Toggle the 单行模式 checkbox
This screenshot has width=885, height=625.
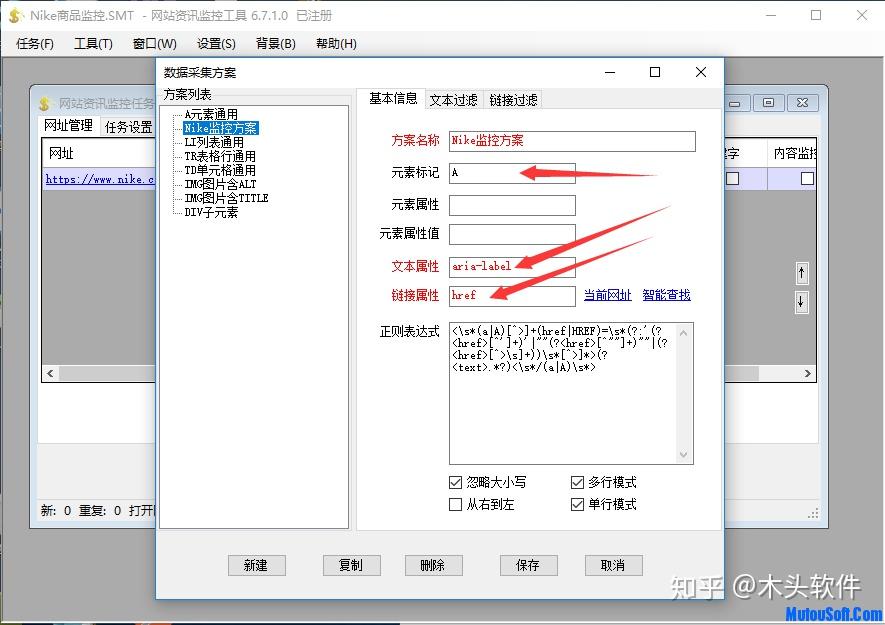(x=577, y=504)
